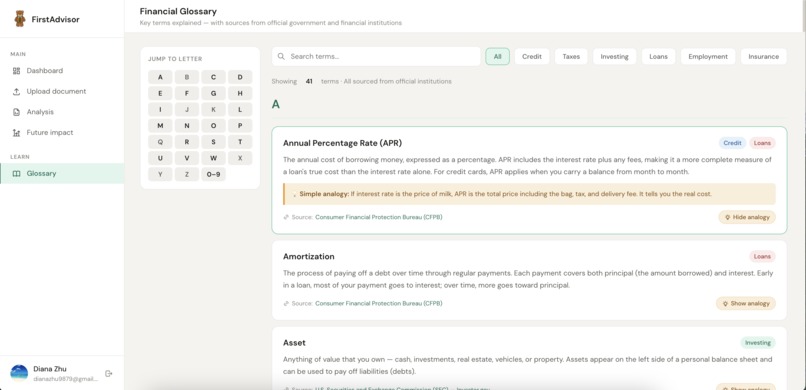Jump to letter I
Image resolution: width=806 pixels, height=390 pixels.
pyautogui.click(x=160, y=109)
